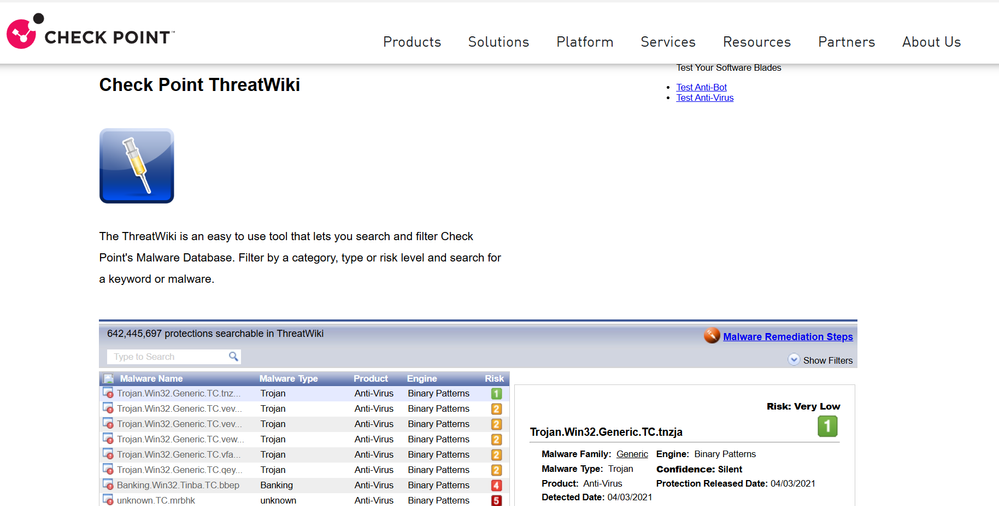Viewport: 999px width, 506px height.
Task: Click the large green risk badge in details panel
Action: (828, 426)
